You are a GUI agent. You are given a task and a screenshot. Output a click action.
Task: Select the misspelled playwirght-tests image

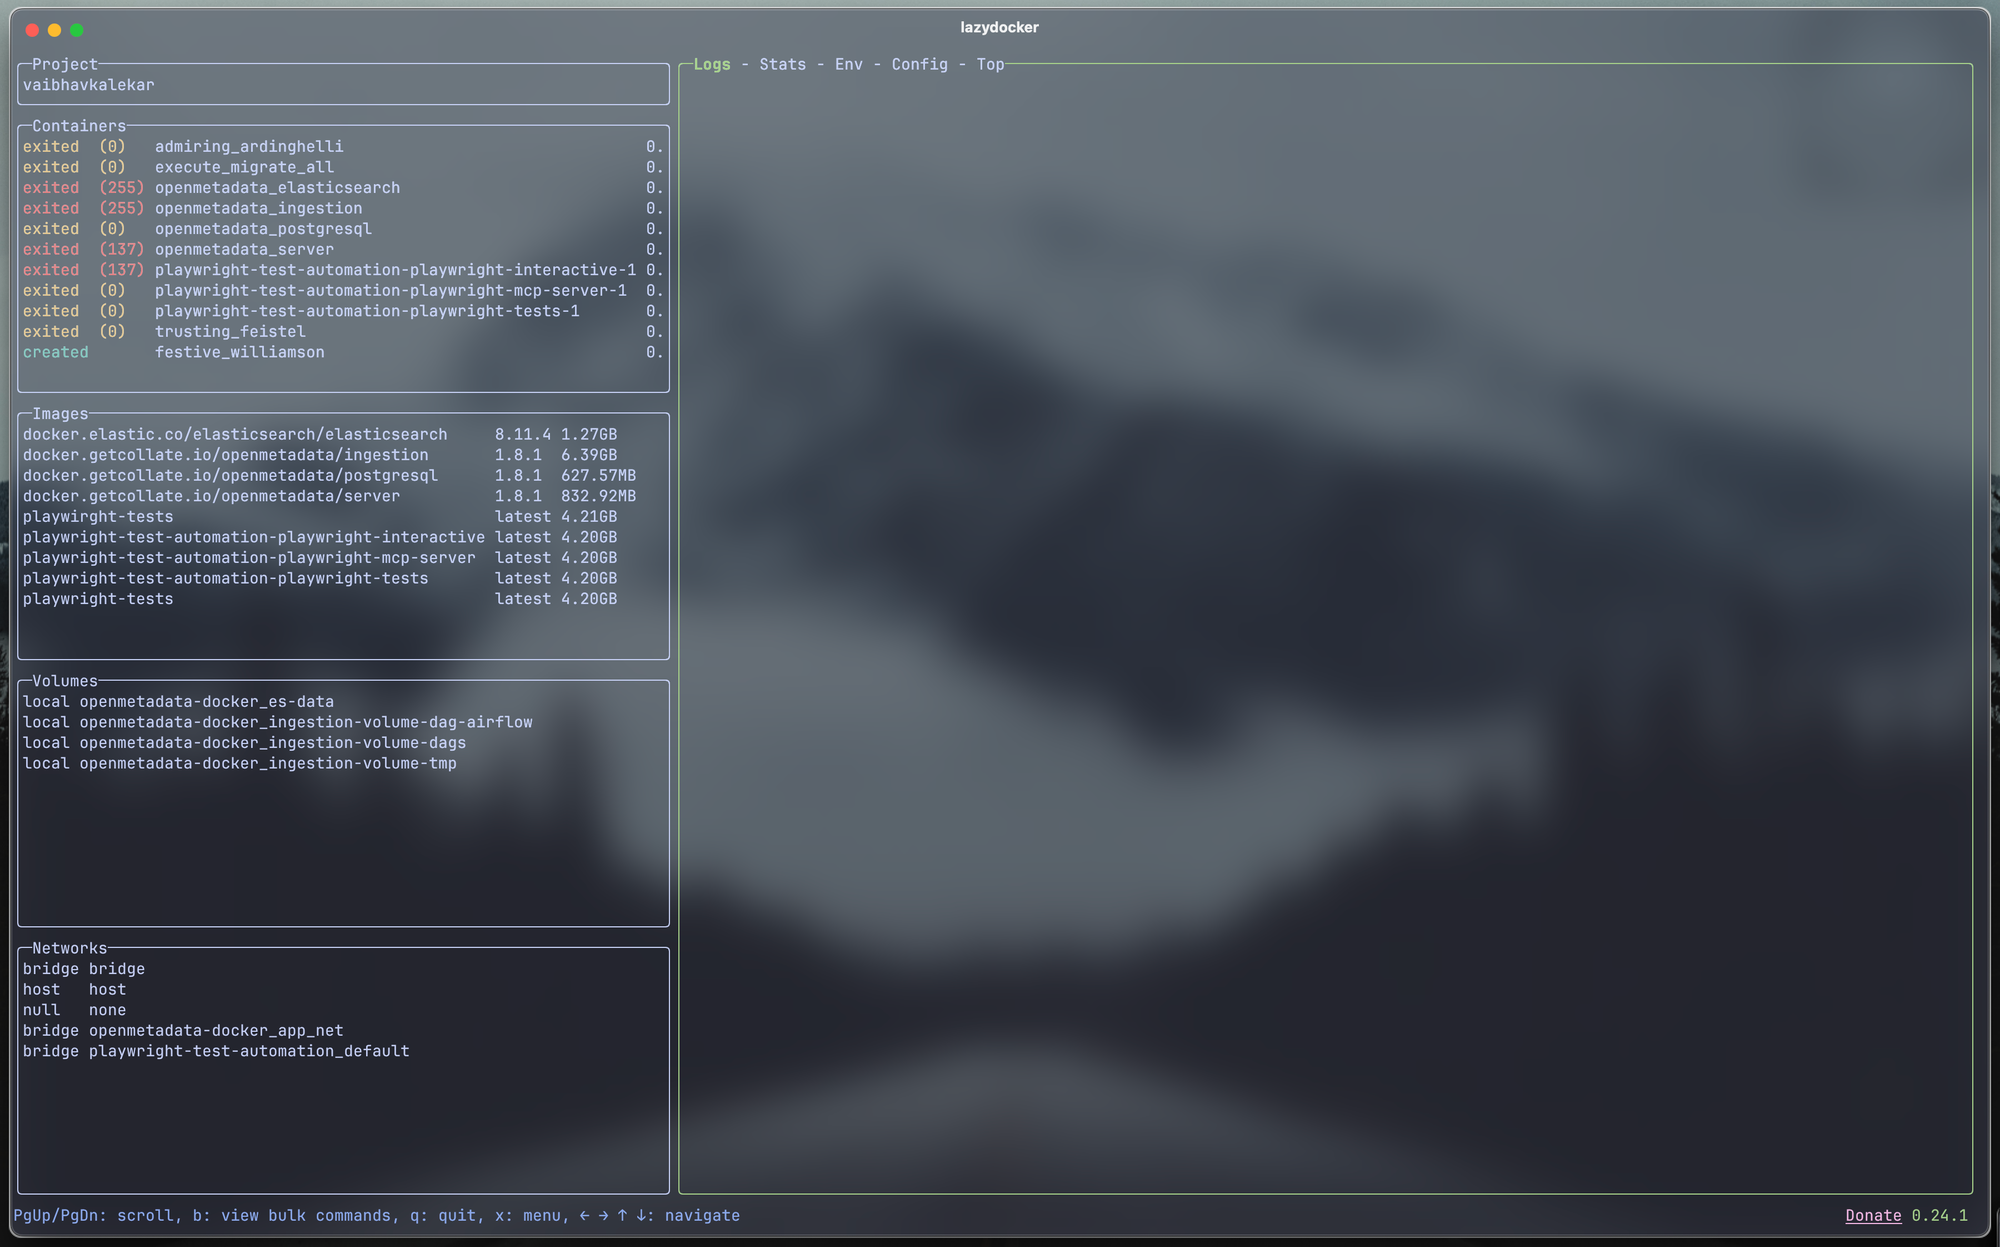tap(98, 517)
